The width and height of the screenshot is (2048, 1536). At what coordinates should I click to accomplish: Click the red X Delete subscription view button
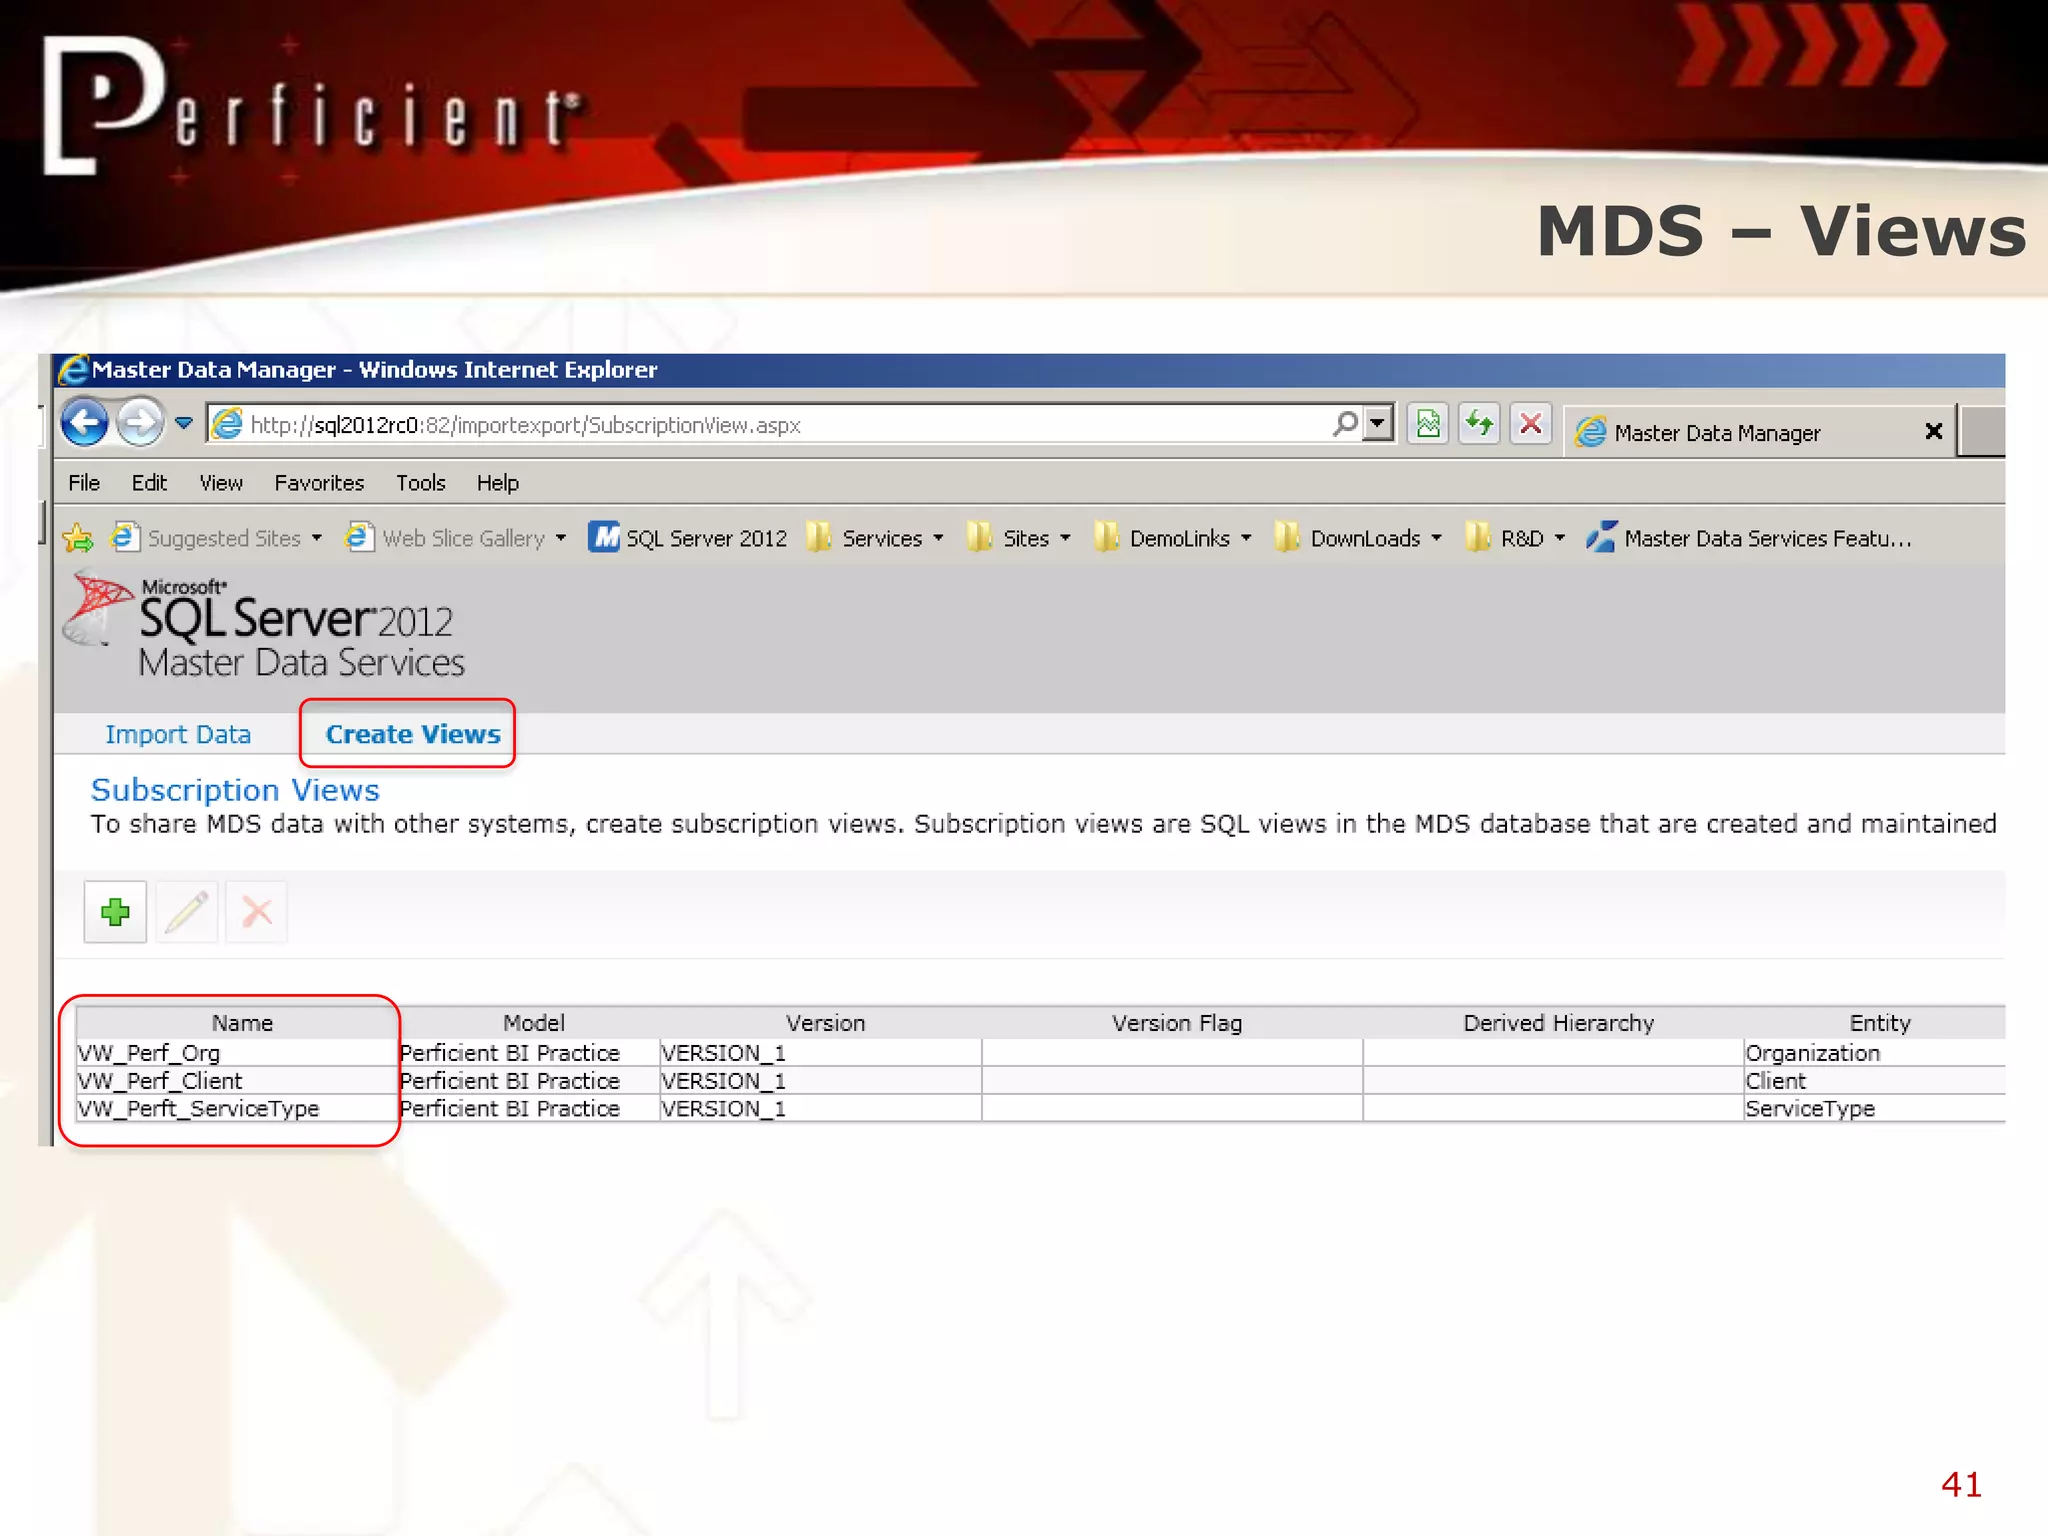click(x=257, y=911)
